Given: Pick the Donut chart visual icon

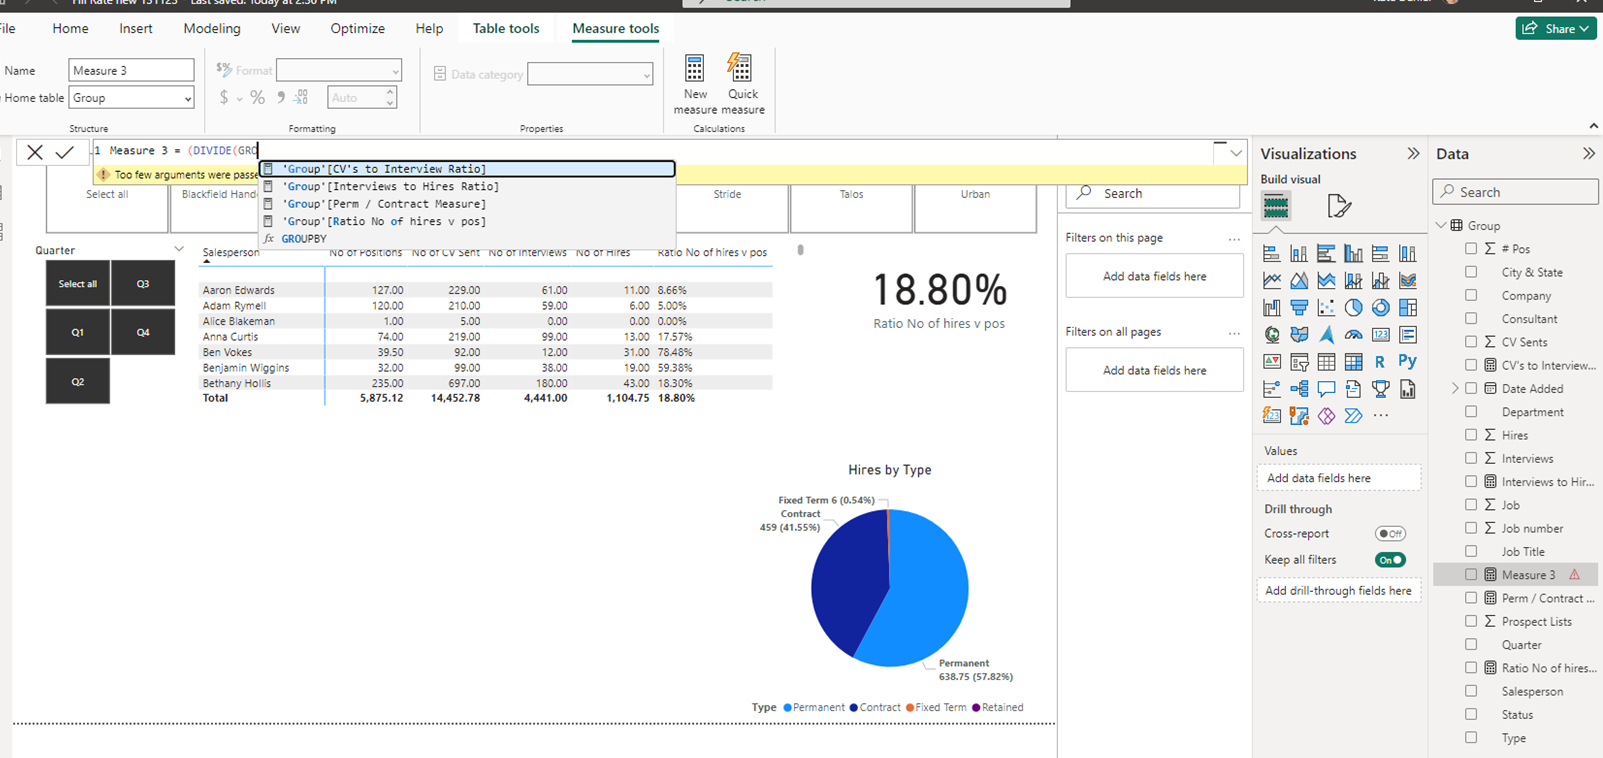Looking at the screenshot, I should coord(1380,307).
